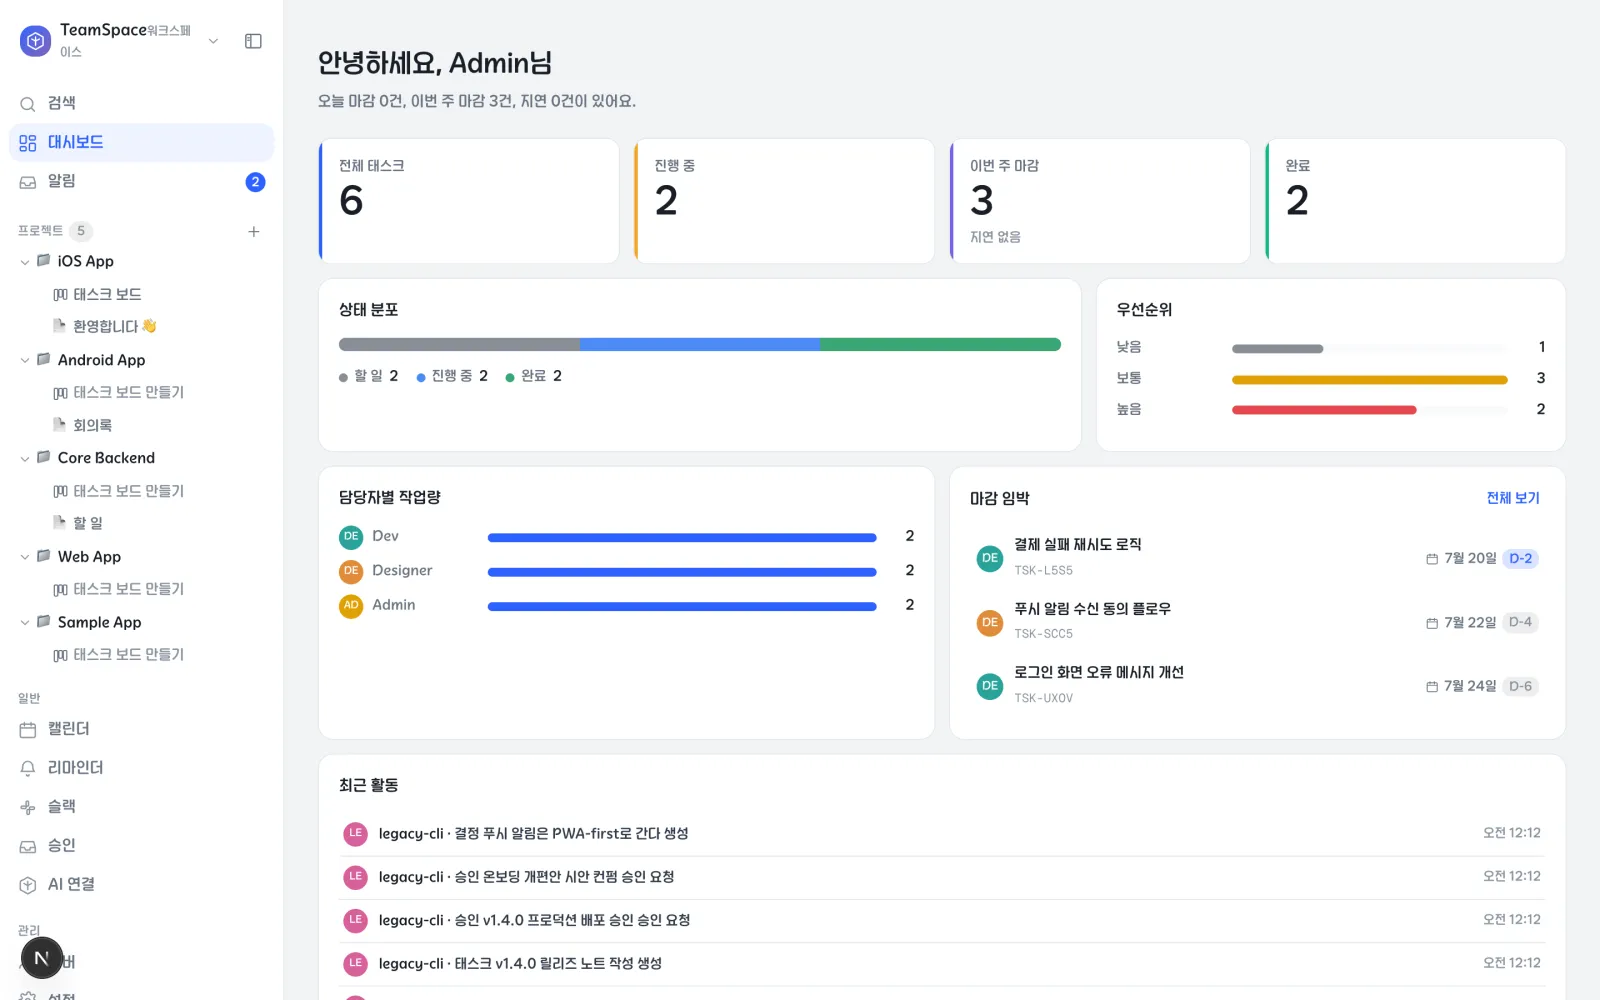Viewport: 1600px width, 1000px height.
Task: Collapse the Sample App project tree
Action: (x=25, y=622)
